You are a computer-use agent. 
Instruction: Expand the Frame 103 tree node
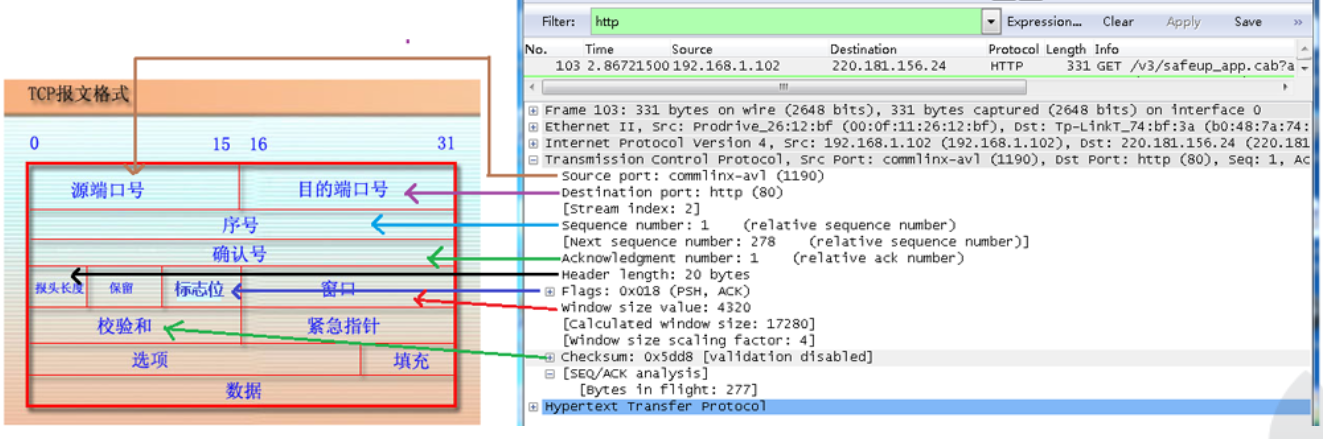point(534,111)
